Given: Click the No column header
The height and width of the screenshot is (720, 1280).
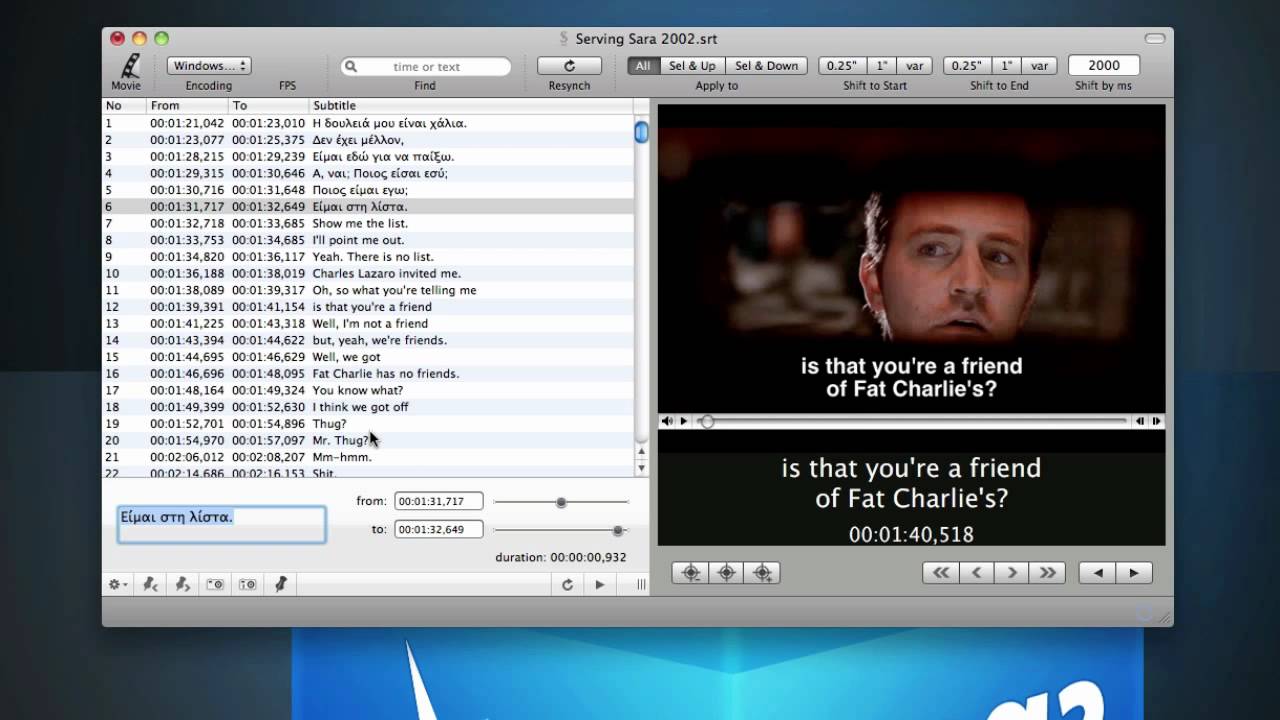Looking at the screenshot, I should (124, 105).
